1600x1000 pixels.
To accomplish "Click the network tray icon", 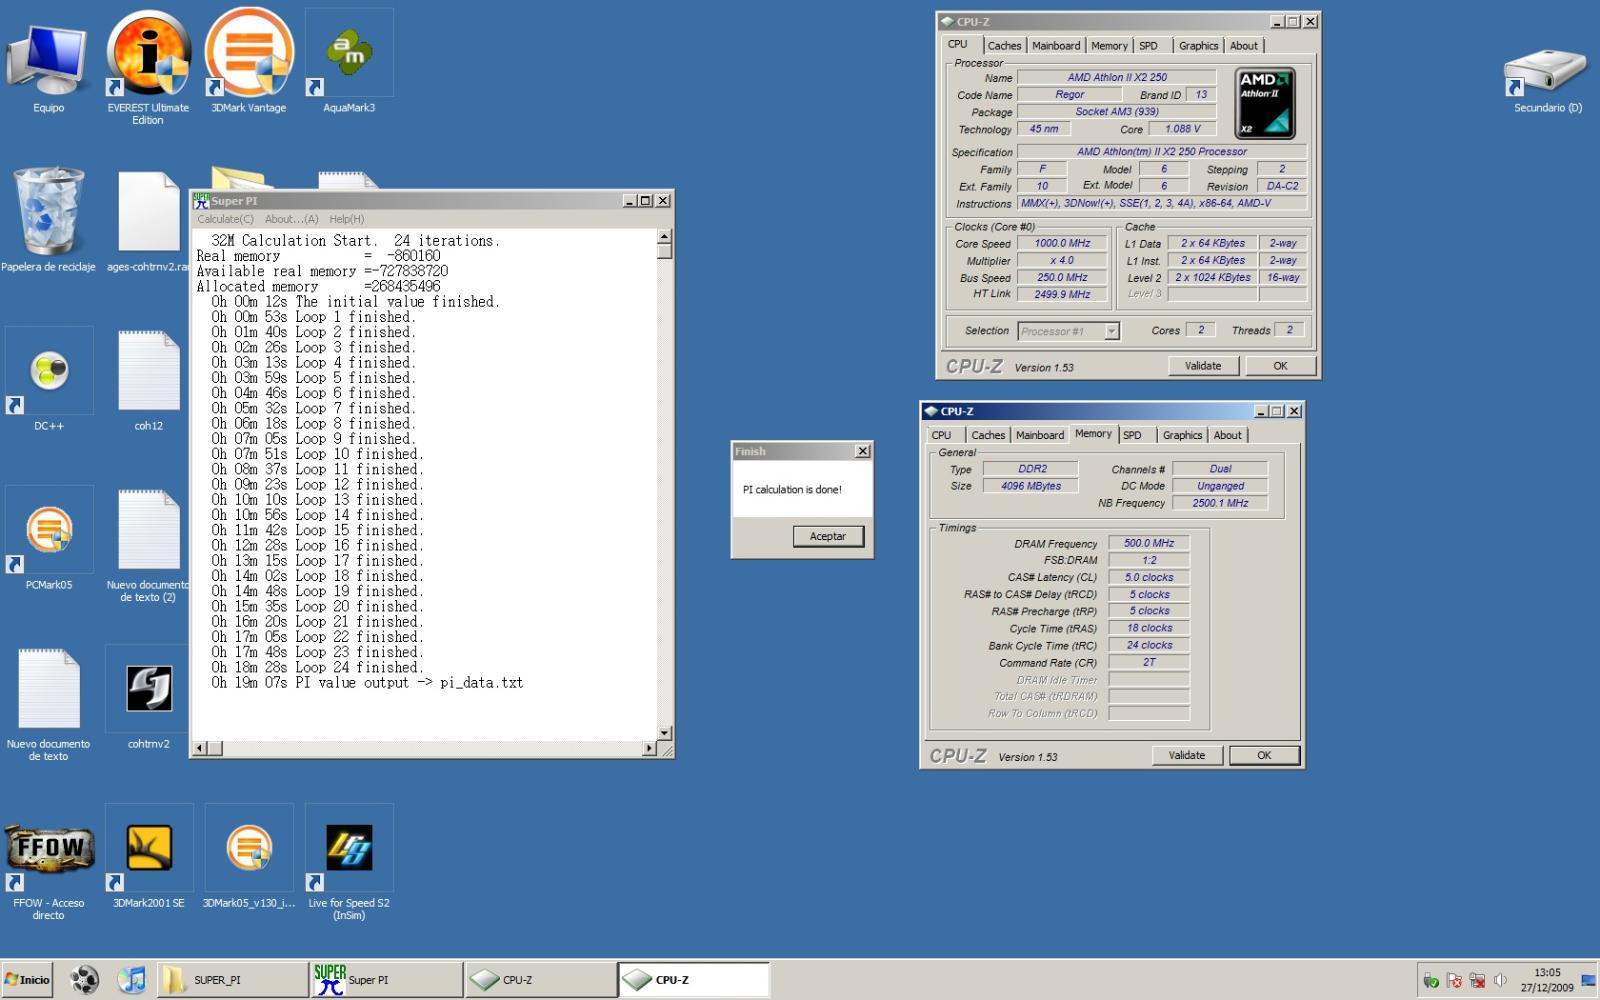I will pyautogui.click(x=1477, y=980).
